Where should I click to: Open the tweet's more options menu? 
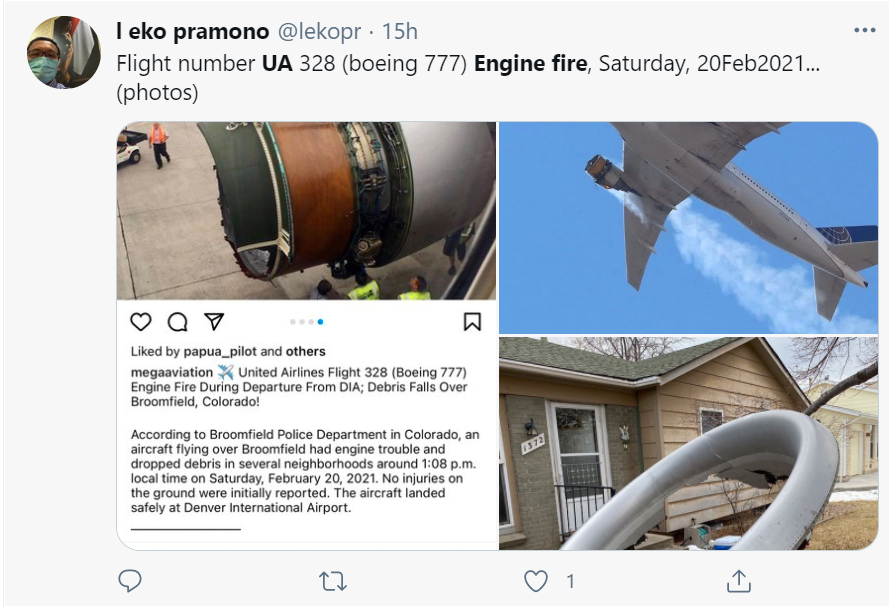pyautogui.click(x=865, y=30)
